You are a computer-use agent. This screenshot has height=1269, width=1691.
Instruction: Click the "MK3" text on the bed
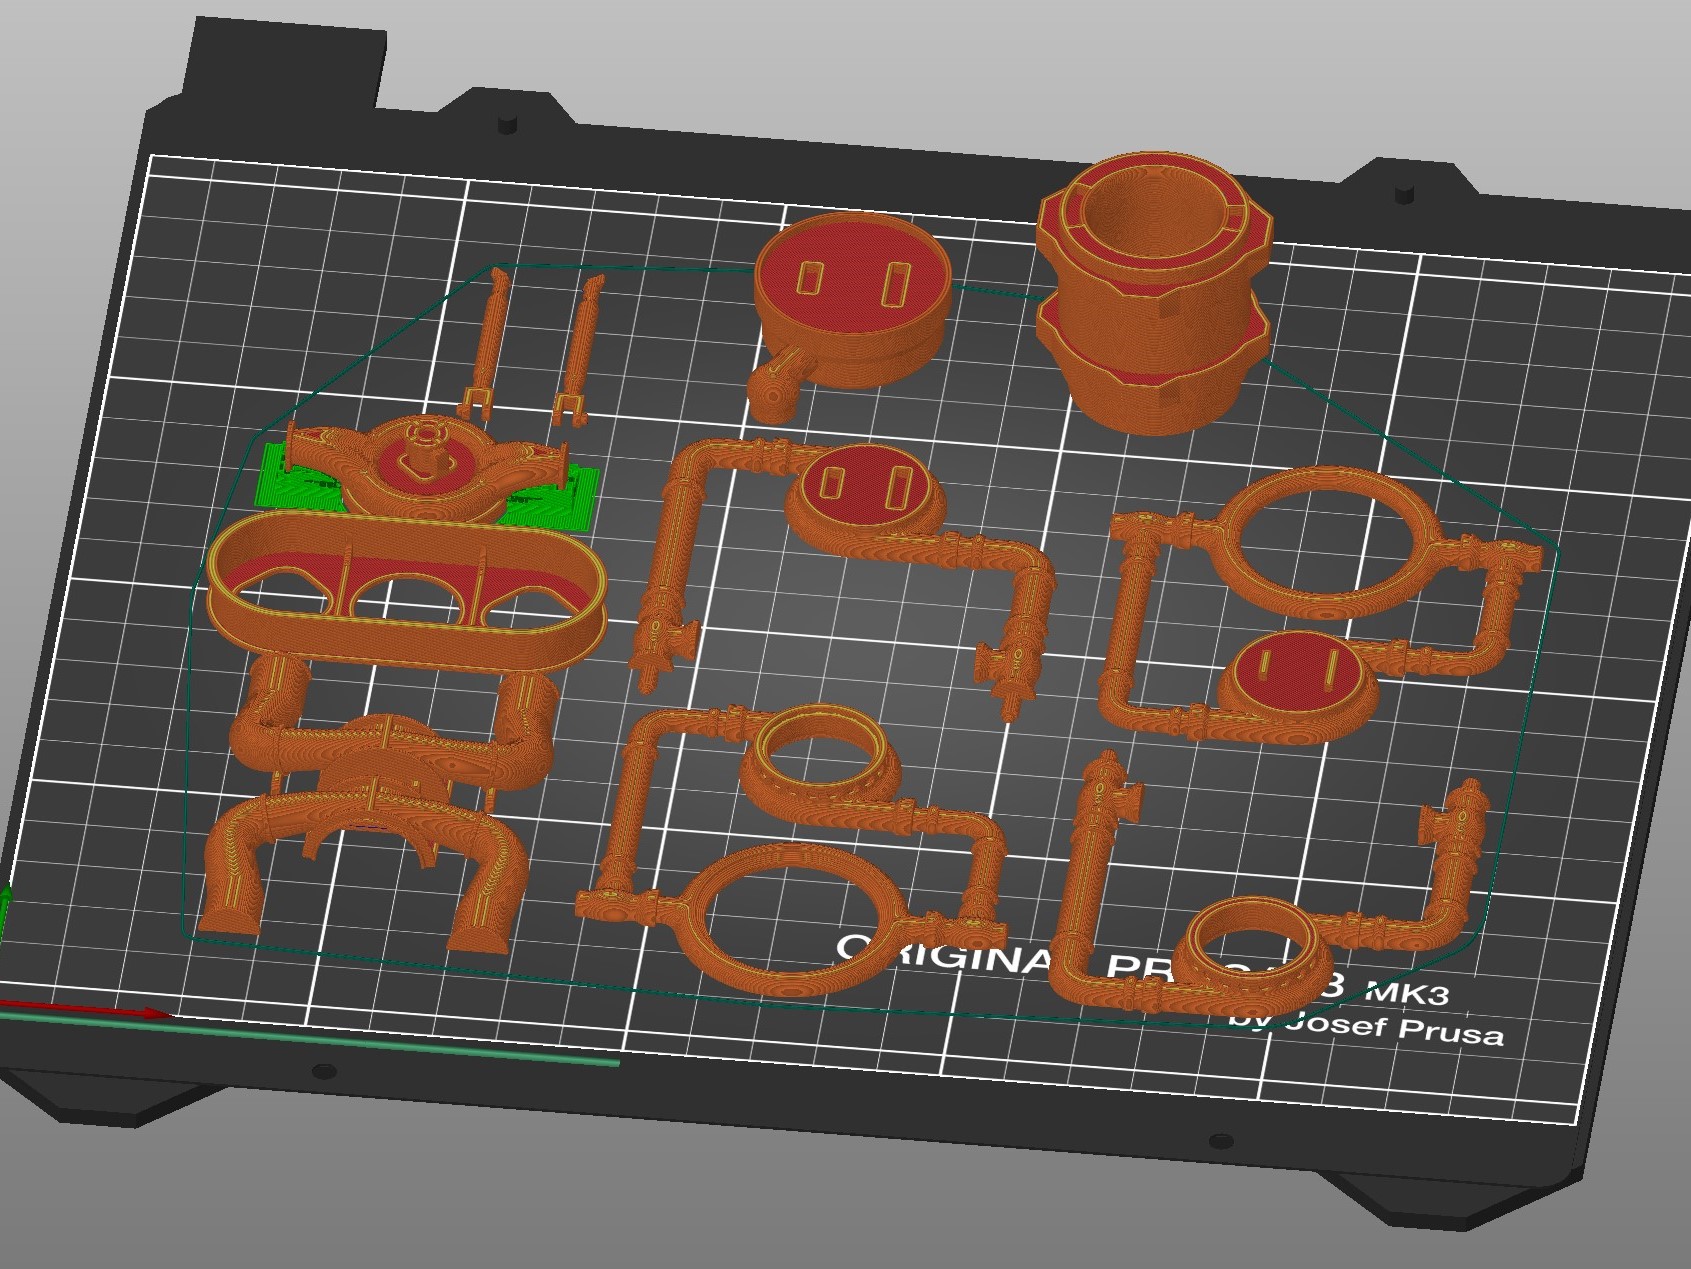(1405, 992)
